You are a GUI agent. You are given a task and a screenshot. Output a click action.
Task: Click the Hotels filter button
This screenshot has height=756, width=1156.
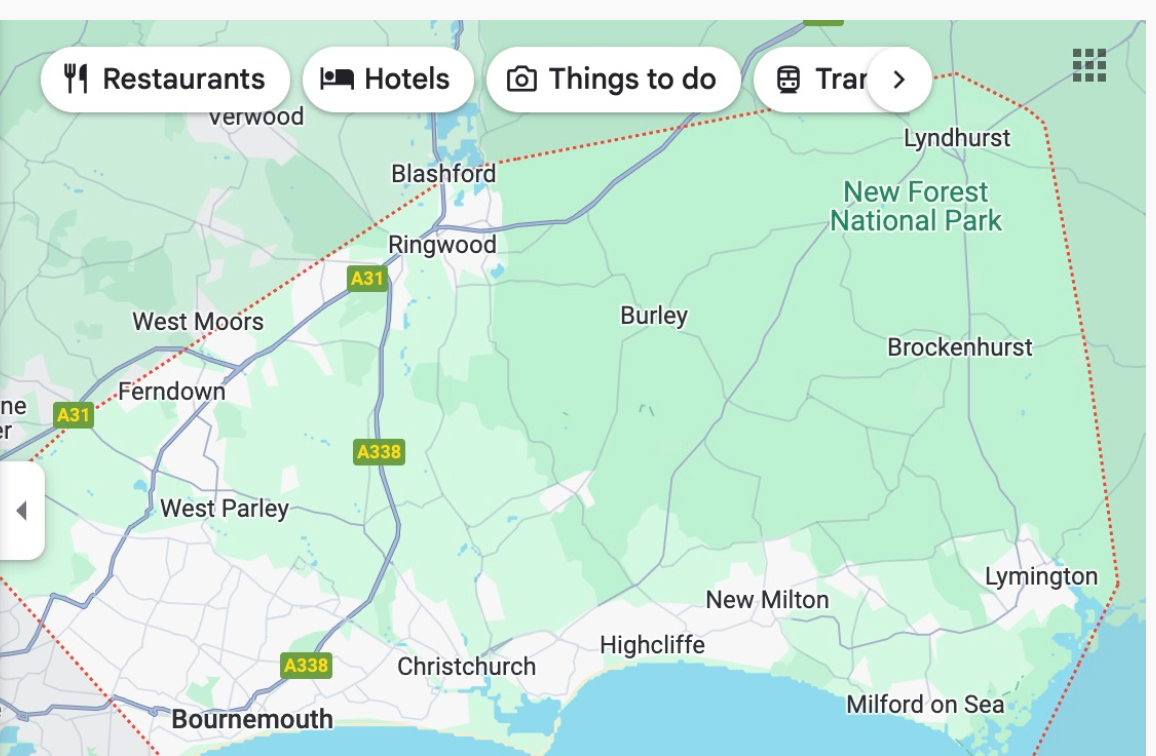388,78
